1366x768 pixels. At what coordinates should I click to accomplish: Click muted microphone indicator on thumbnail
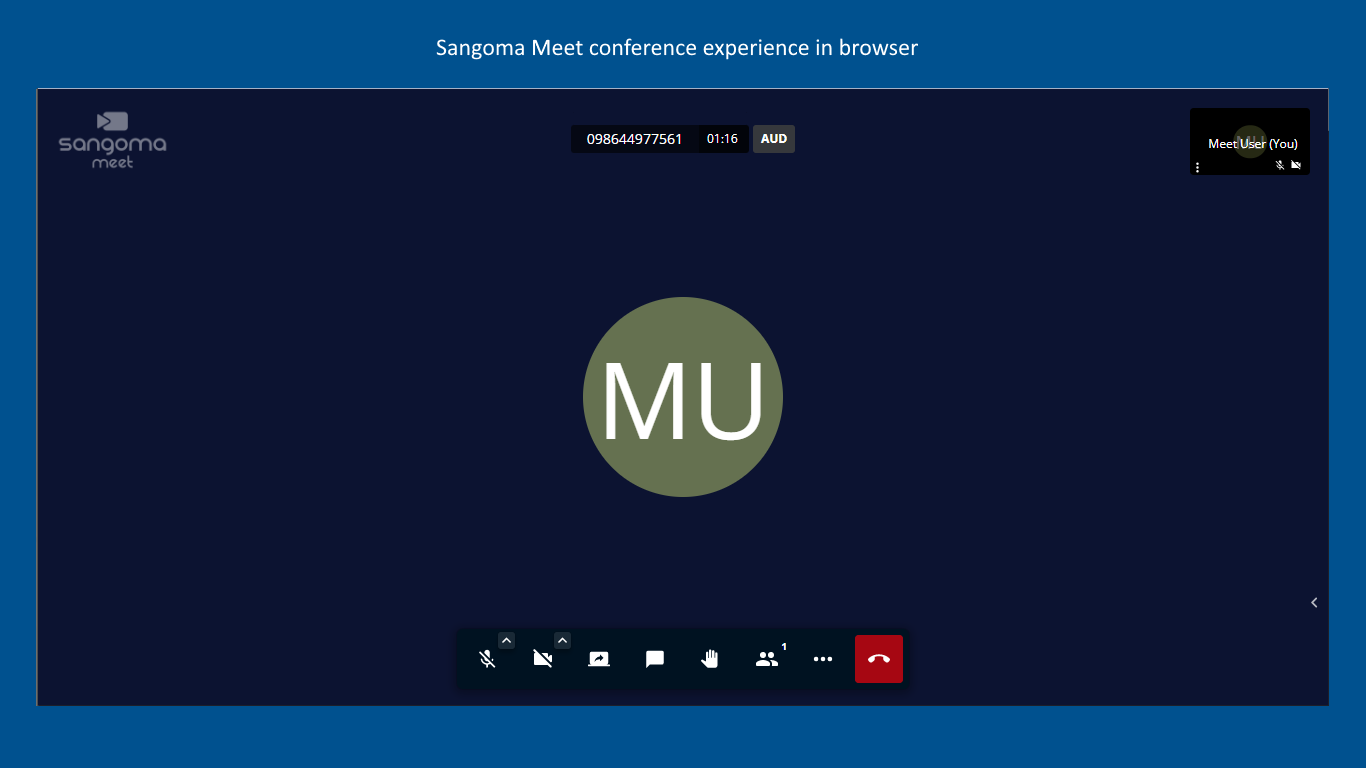click(x=1280, y=165)
